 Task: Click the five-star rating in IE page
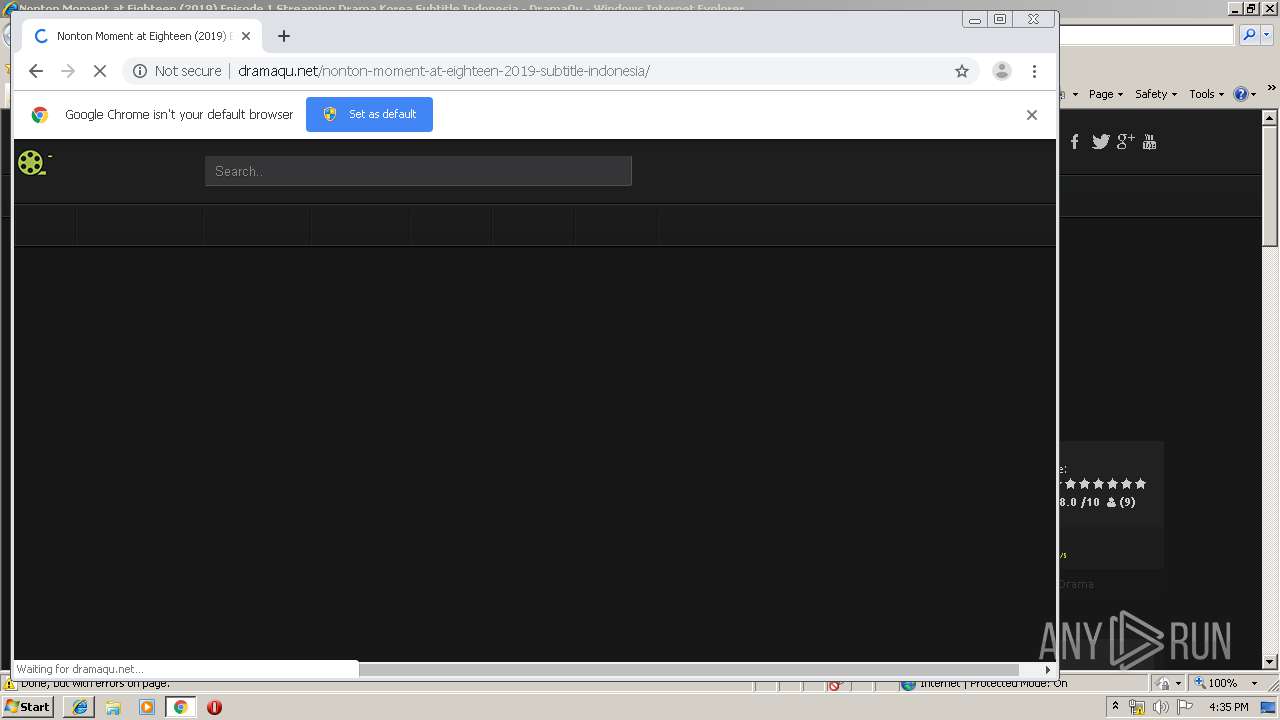(1105, 484)
